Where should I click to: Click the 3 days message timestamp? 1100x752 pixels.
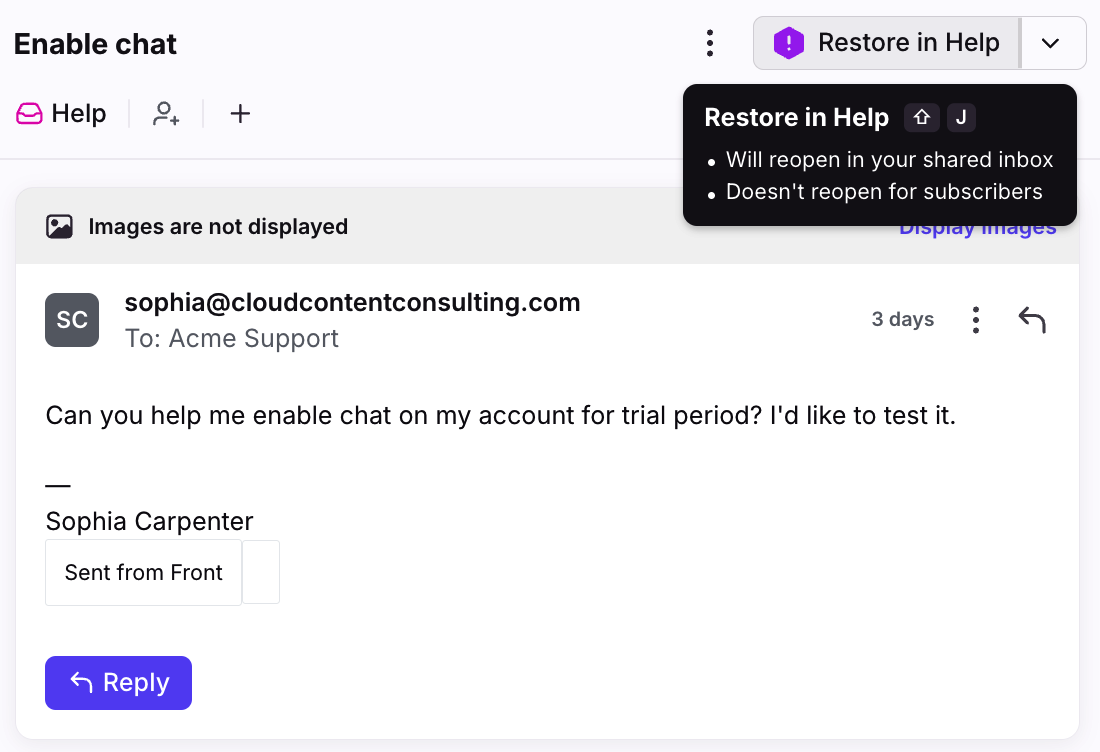tap(903, 319)
